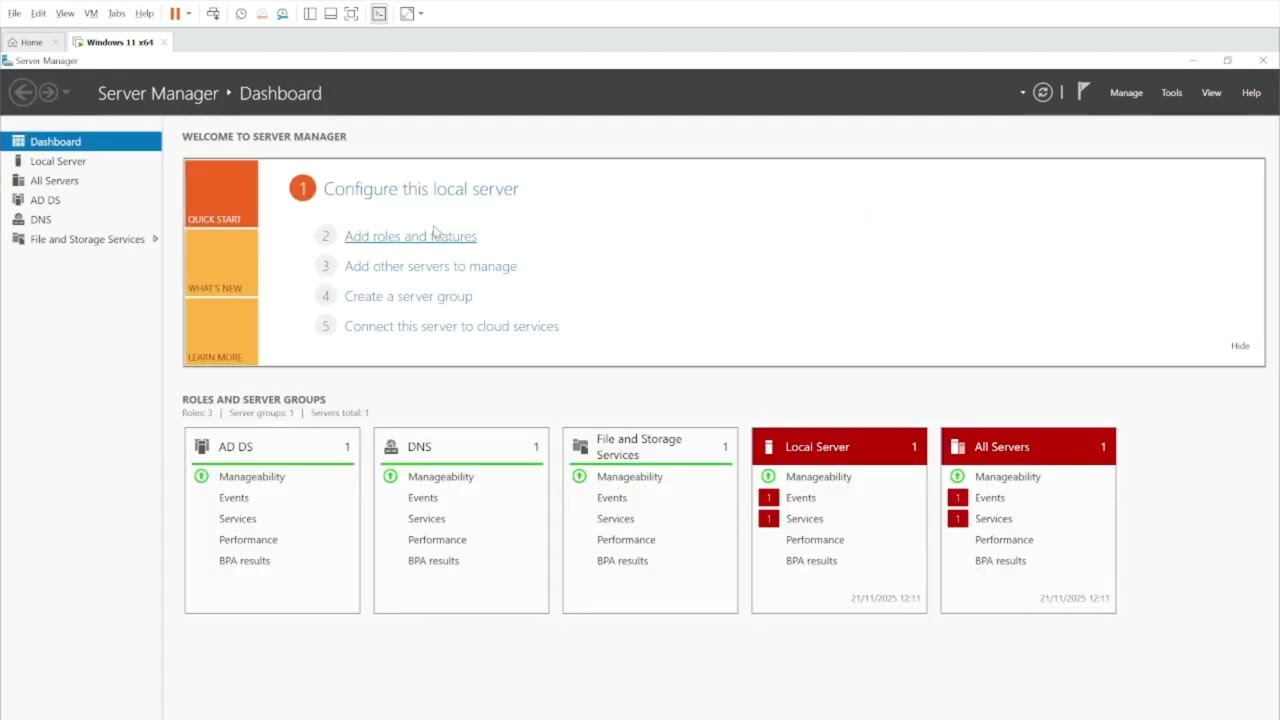This screenshot has width=1280, height=720.
Task: Click Manageability in the AD DS tile
Action: pos(252,477)
